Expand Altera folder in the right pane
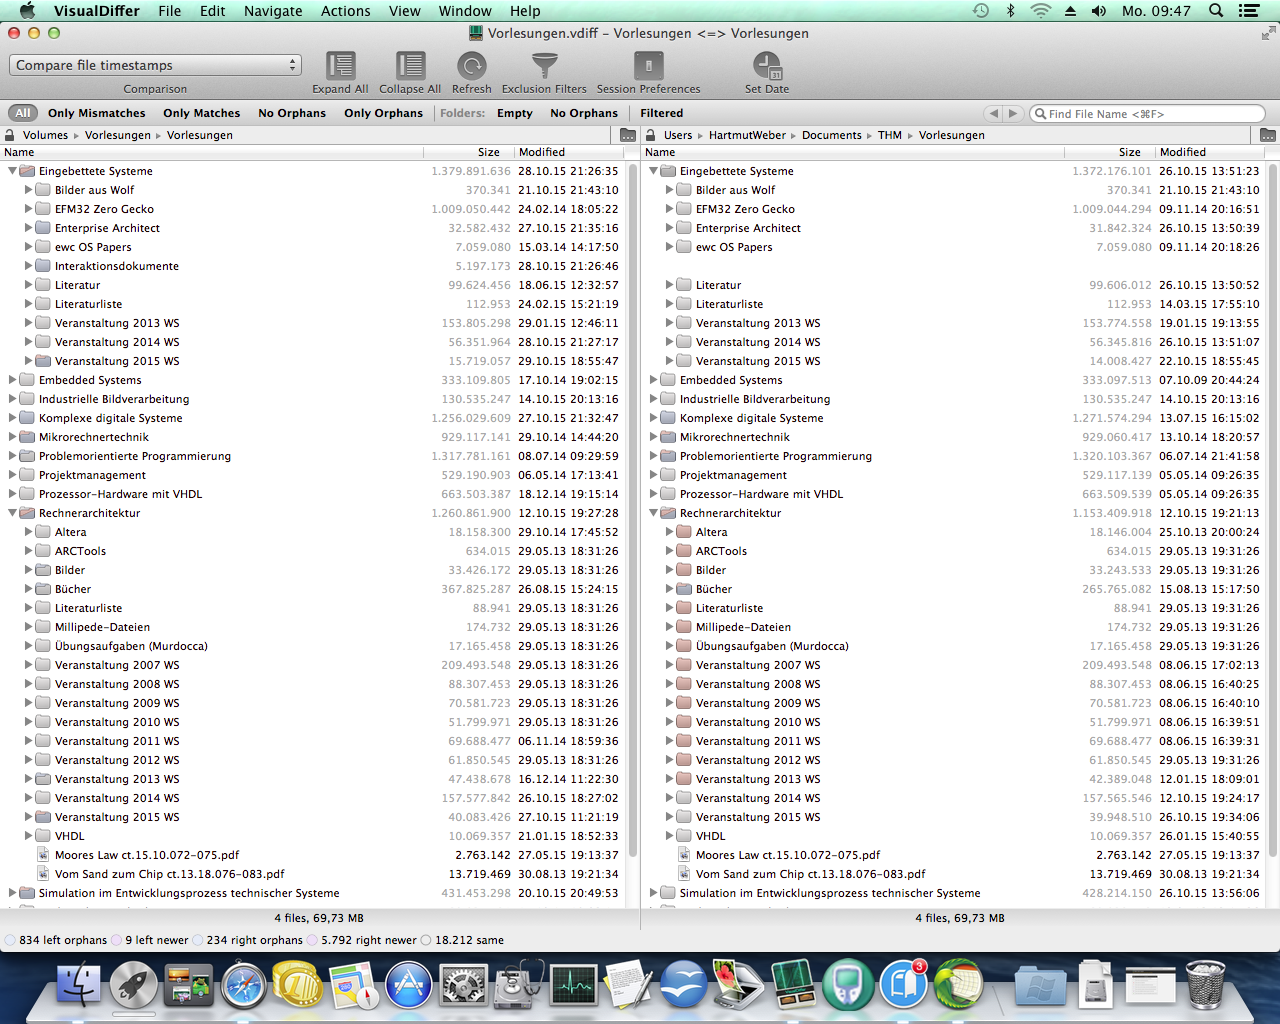The width and height of the screenshot is (1280, 1024). point(670,532)
